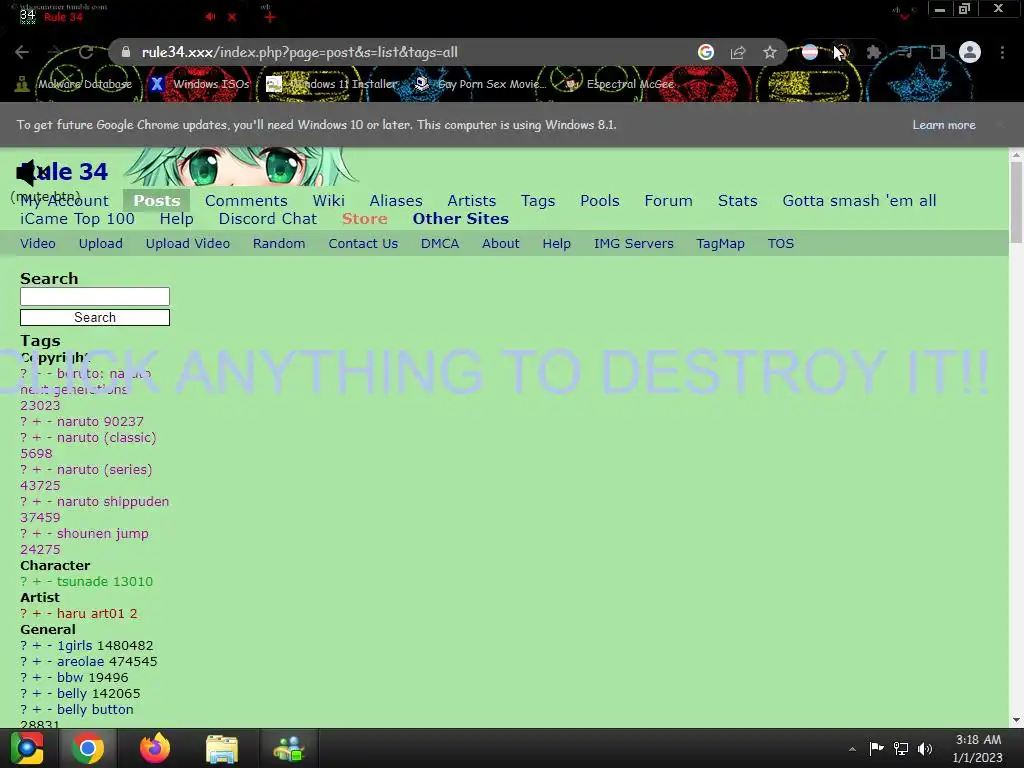Open a new tab with the plus button
The image size is (1024, 768).
coord(269,17)
